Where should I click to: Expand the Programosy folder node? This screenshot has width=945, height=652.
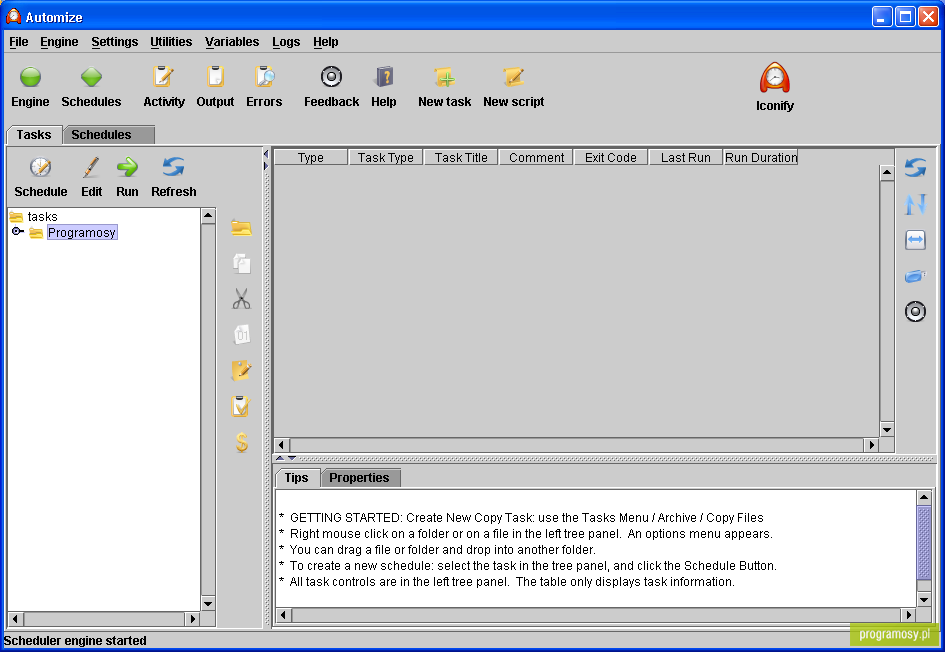point(17,231)
